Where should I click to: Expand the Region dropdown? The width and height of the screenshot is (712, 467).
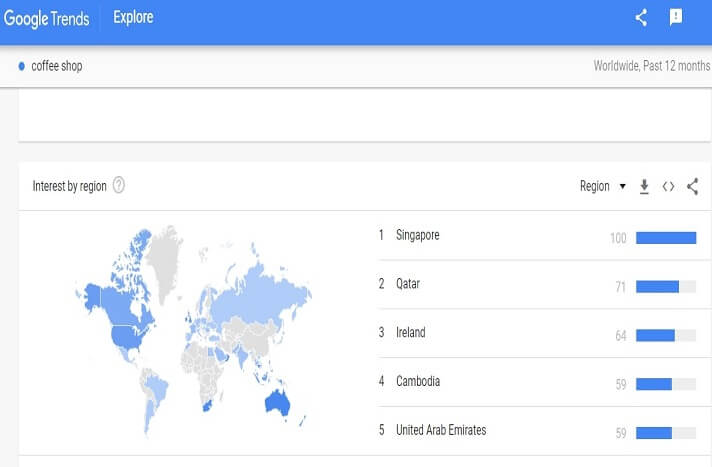(x=602, y=186)
